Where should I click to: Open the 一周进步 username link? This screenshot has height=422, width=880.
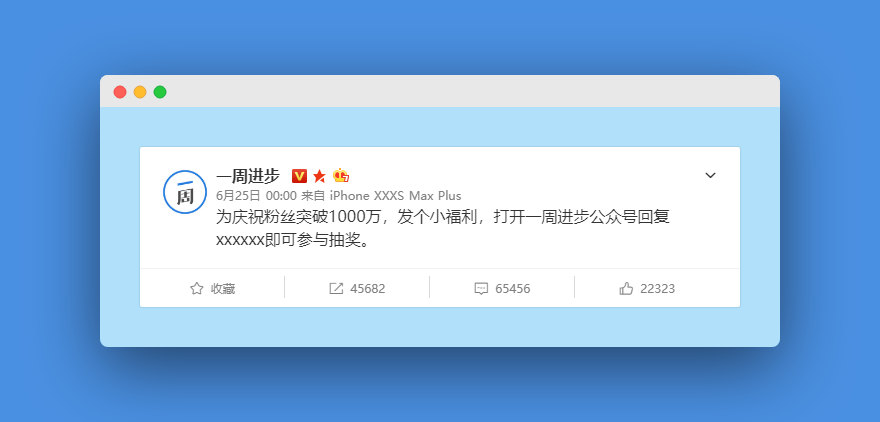248,176
